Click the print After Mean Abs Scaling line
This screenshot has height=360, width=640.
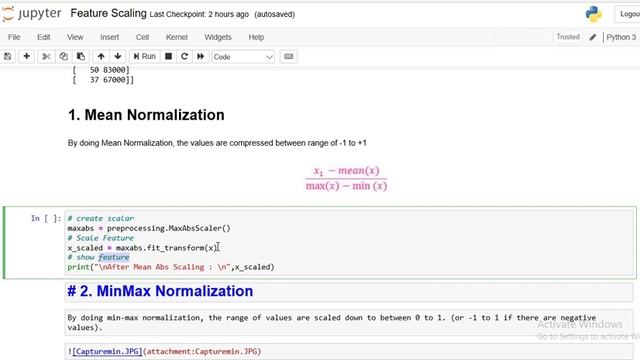coord(171,267)
